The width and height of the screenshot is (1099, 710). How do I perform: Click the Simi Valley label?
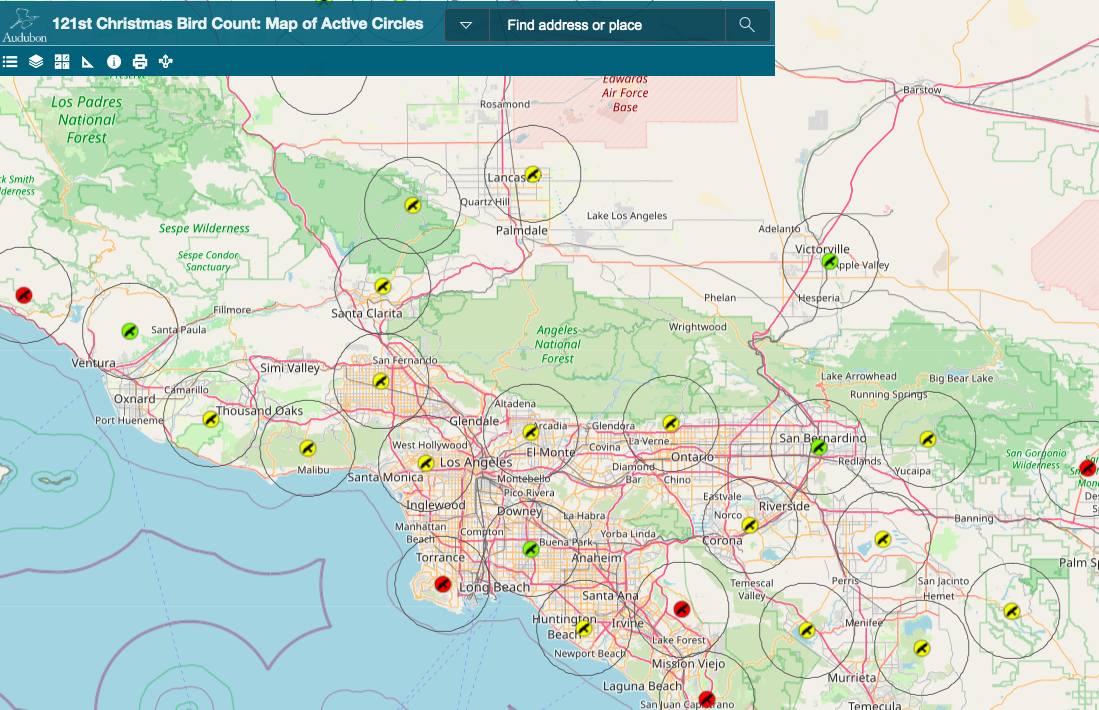[x=290, y=368]
